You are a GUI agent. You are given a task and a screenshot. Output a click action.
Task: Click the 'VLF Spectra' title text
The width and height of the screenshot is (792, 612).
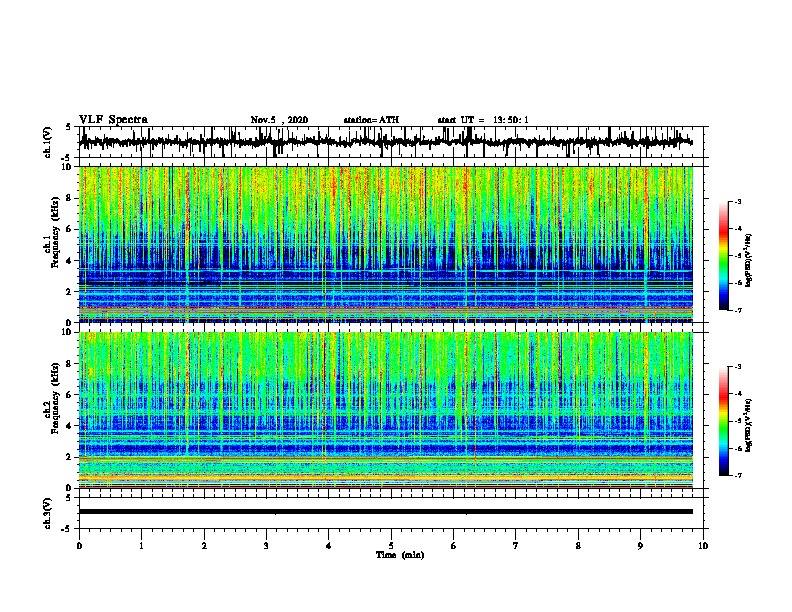pyautogui.click(x=113, y=120)
